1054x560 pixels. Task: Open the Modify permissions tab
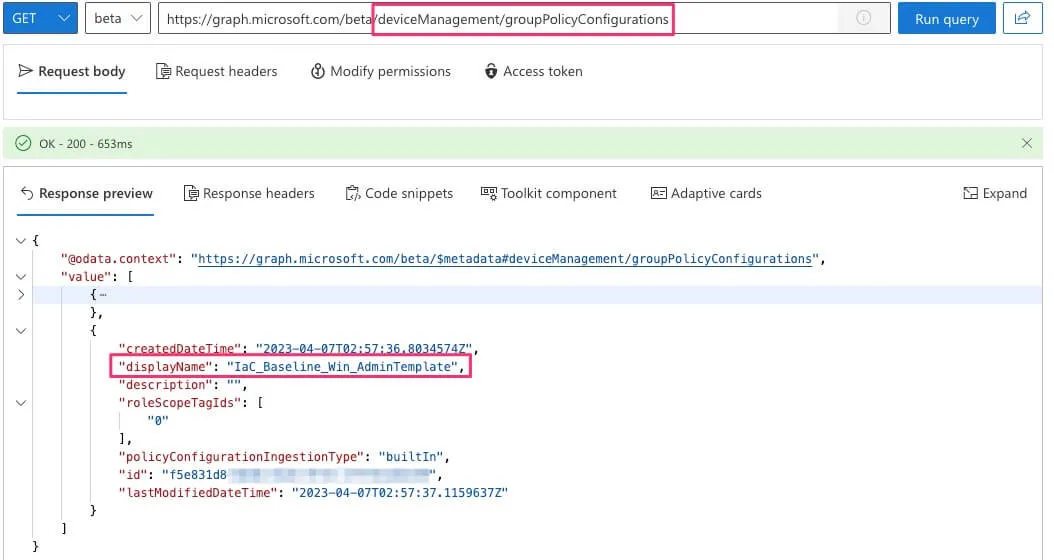click(x=380, y=71)
